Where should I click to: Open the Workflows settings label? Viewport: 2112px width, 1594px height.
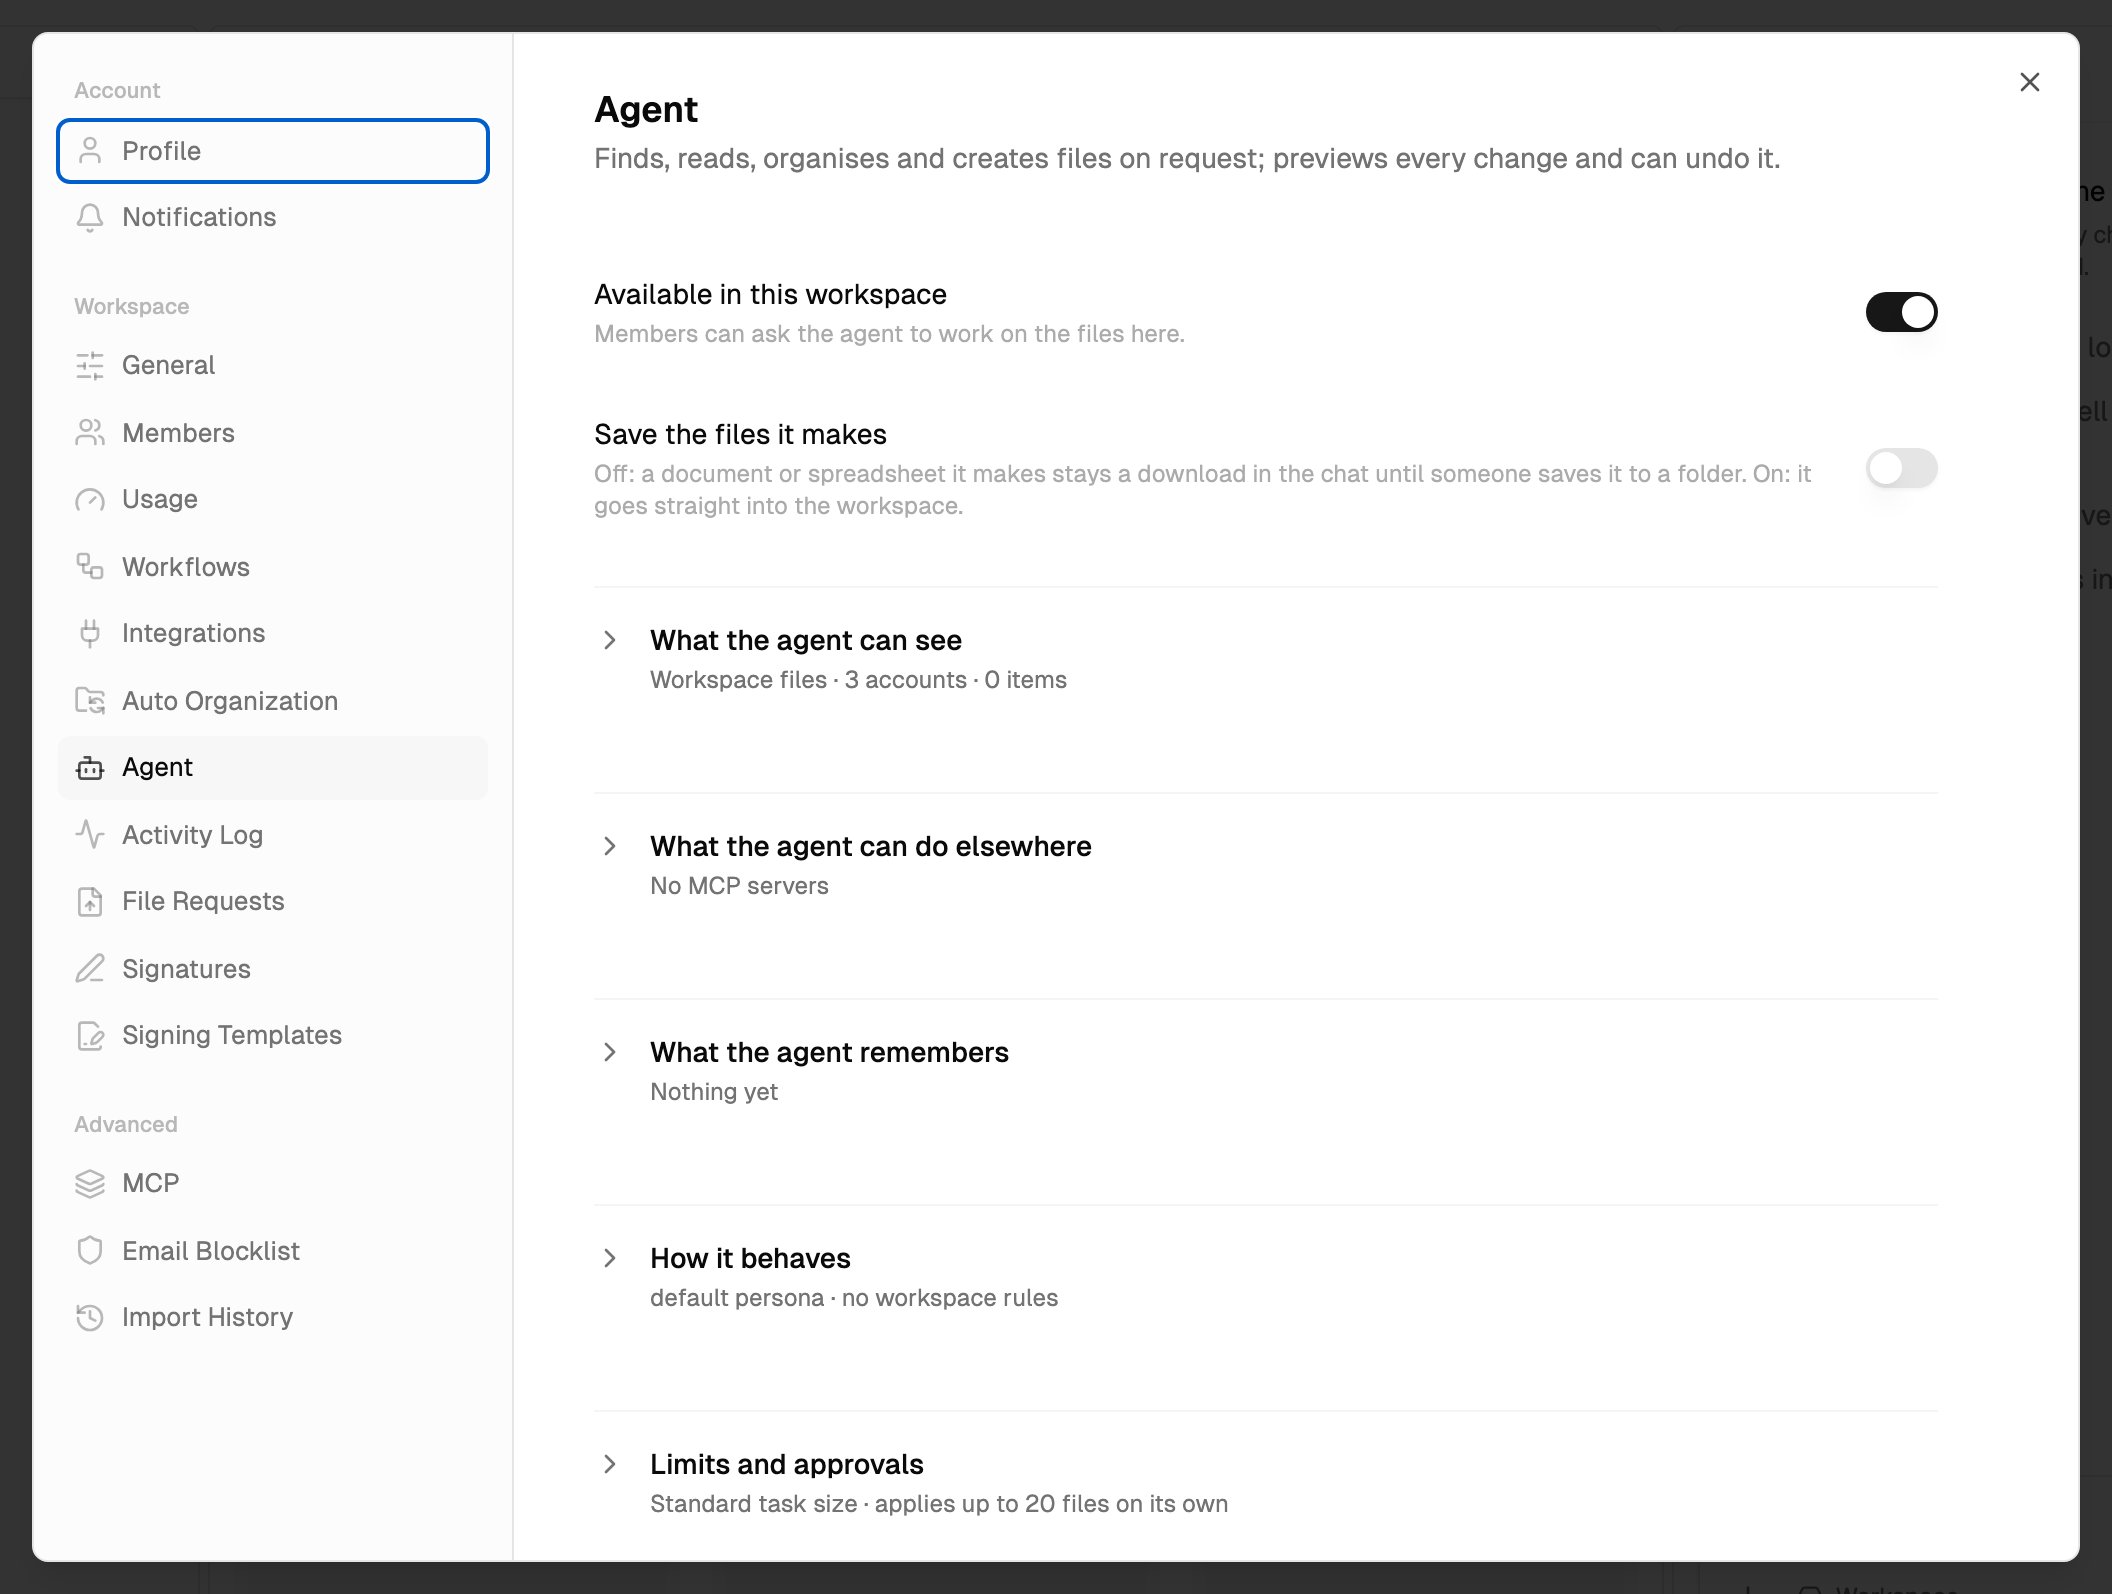[x=186, y=567]
